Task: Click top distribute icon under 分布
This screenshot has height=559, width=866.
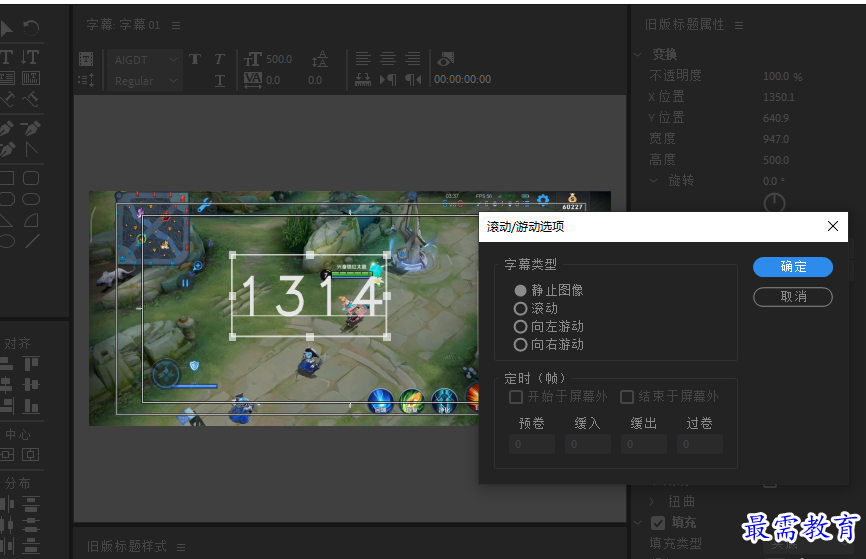Action: click(x=31, y=504)
